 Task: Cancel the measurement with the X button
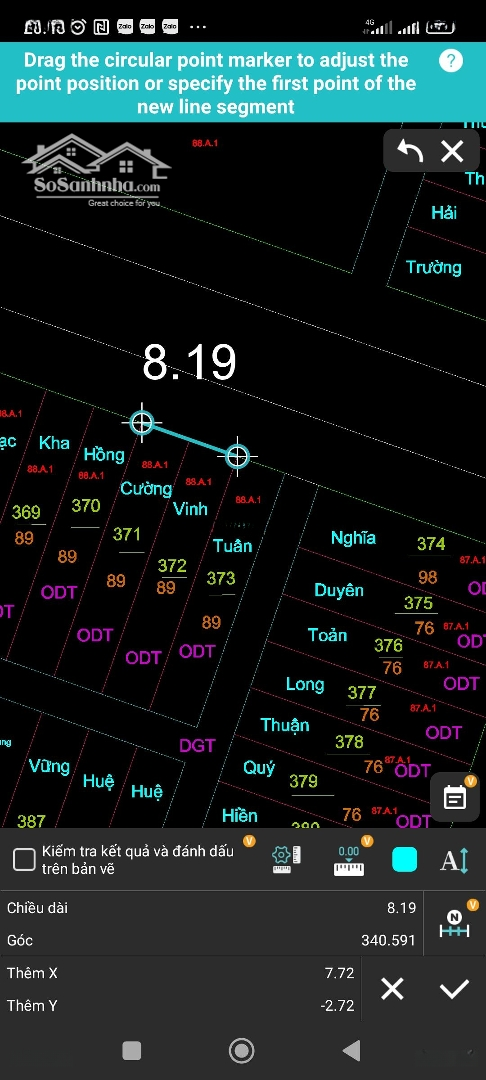tap(392, 989)
